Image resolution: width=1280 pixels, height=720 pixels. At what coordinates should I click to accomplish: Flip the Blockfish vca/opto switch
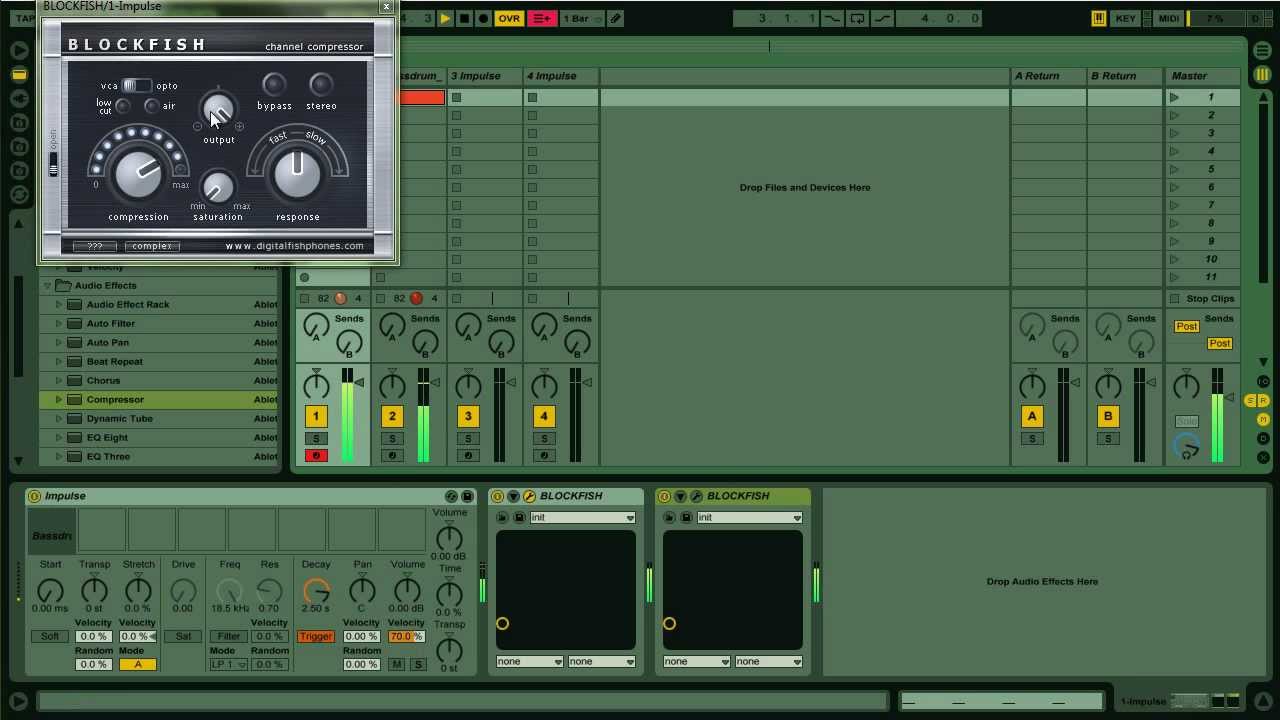(137, 86)
